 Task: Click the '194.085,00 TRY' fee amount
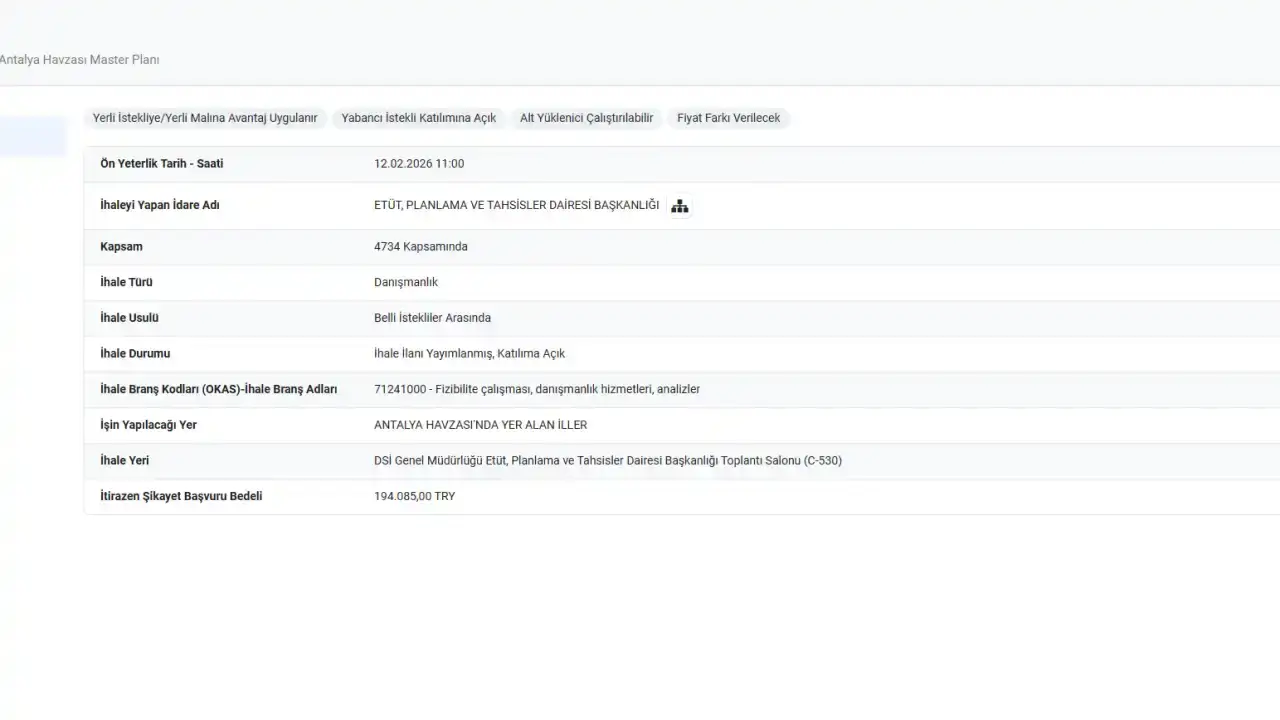click(414, 496)
